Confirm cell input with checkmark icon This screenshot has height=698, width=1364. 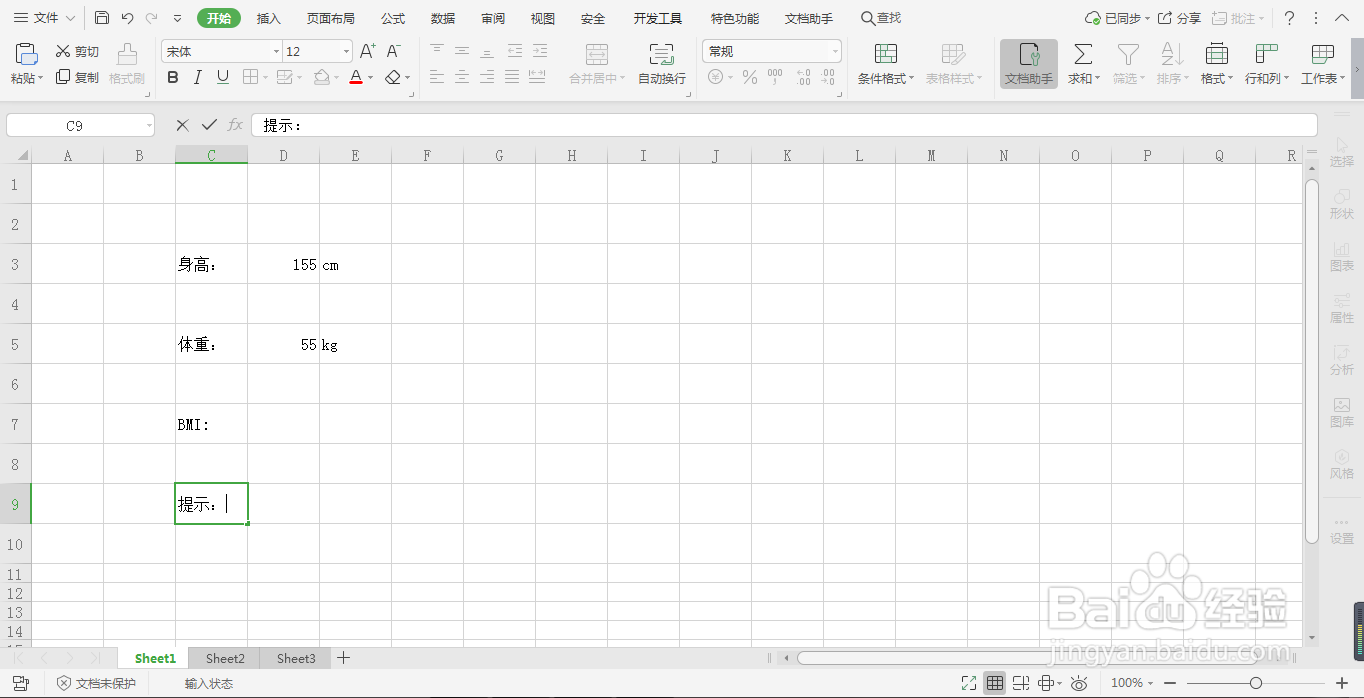click(x=209, y=125)
